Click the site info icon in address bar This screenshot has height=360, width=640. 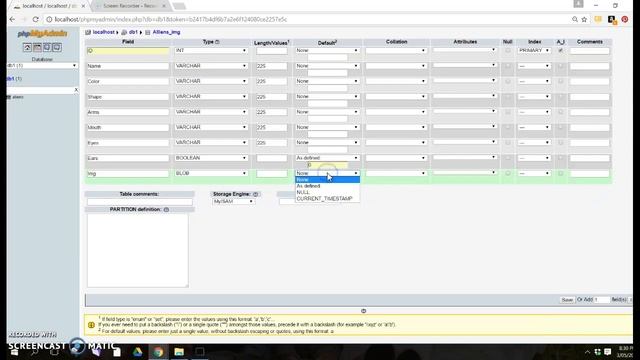[49, 19]
